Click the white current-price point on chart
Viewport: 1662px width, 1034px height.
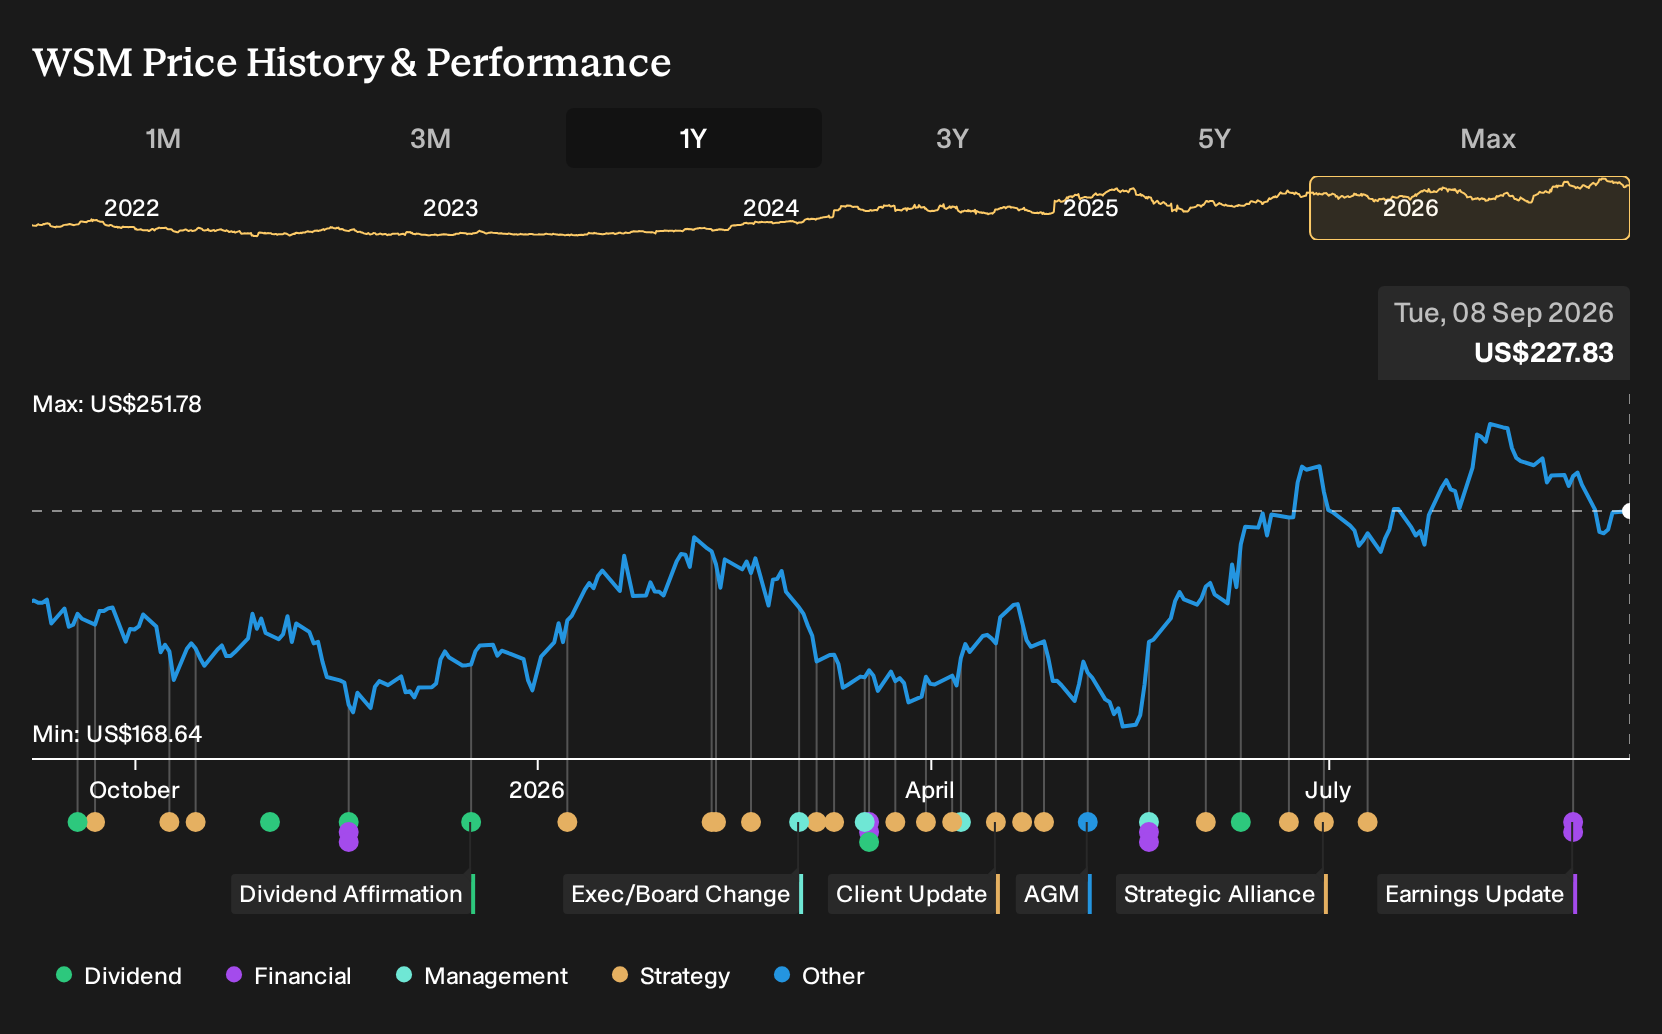tap(1627, 511)
